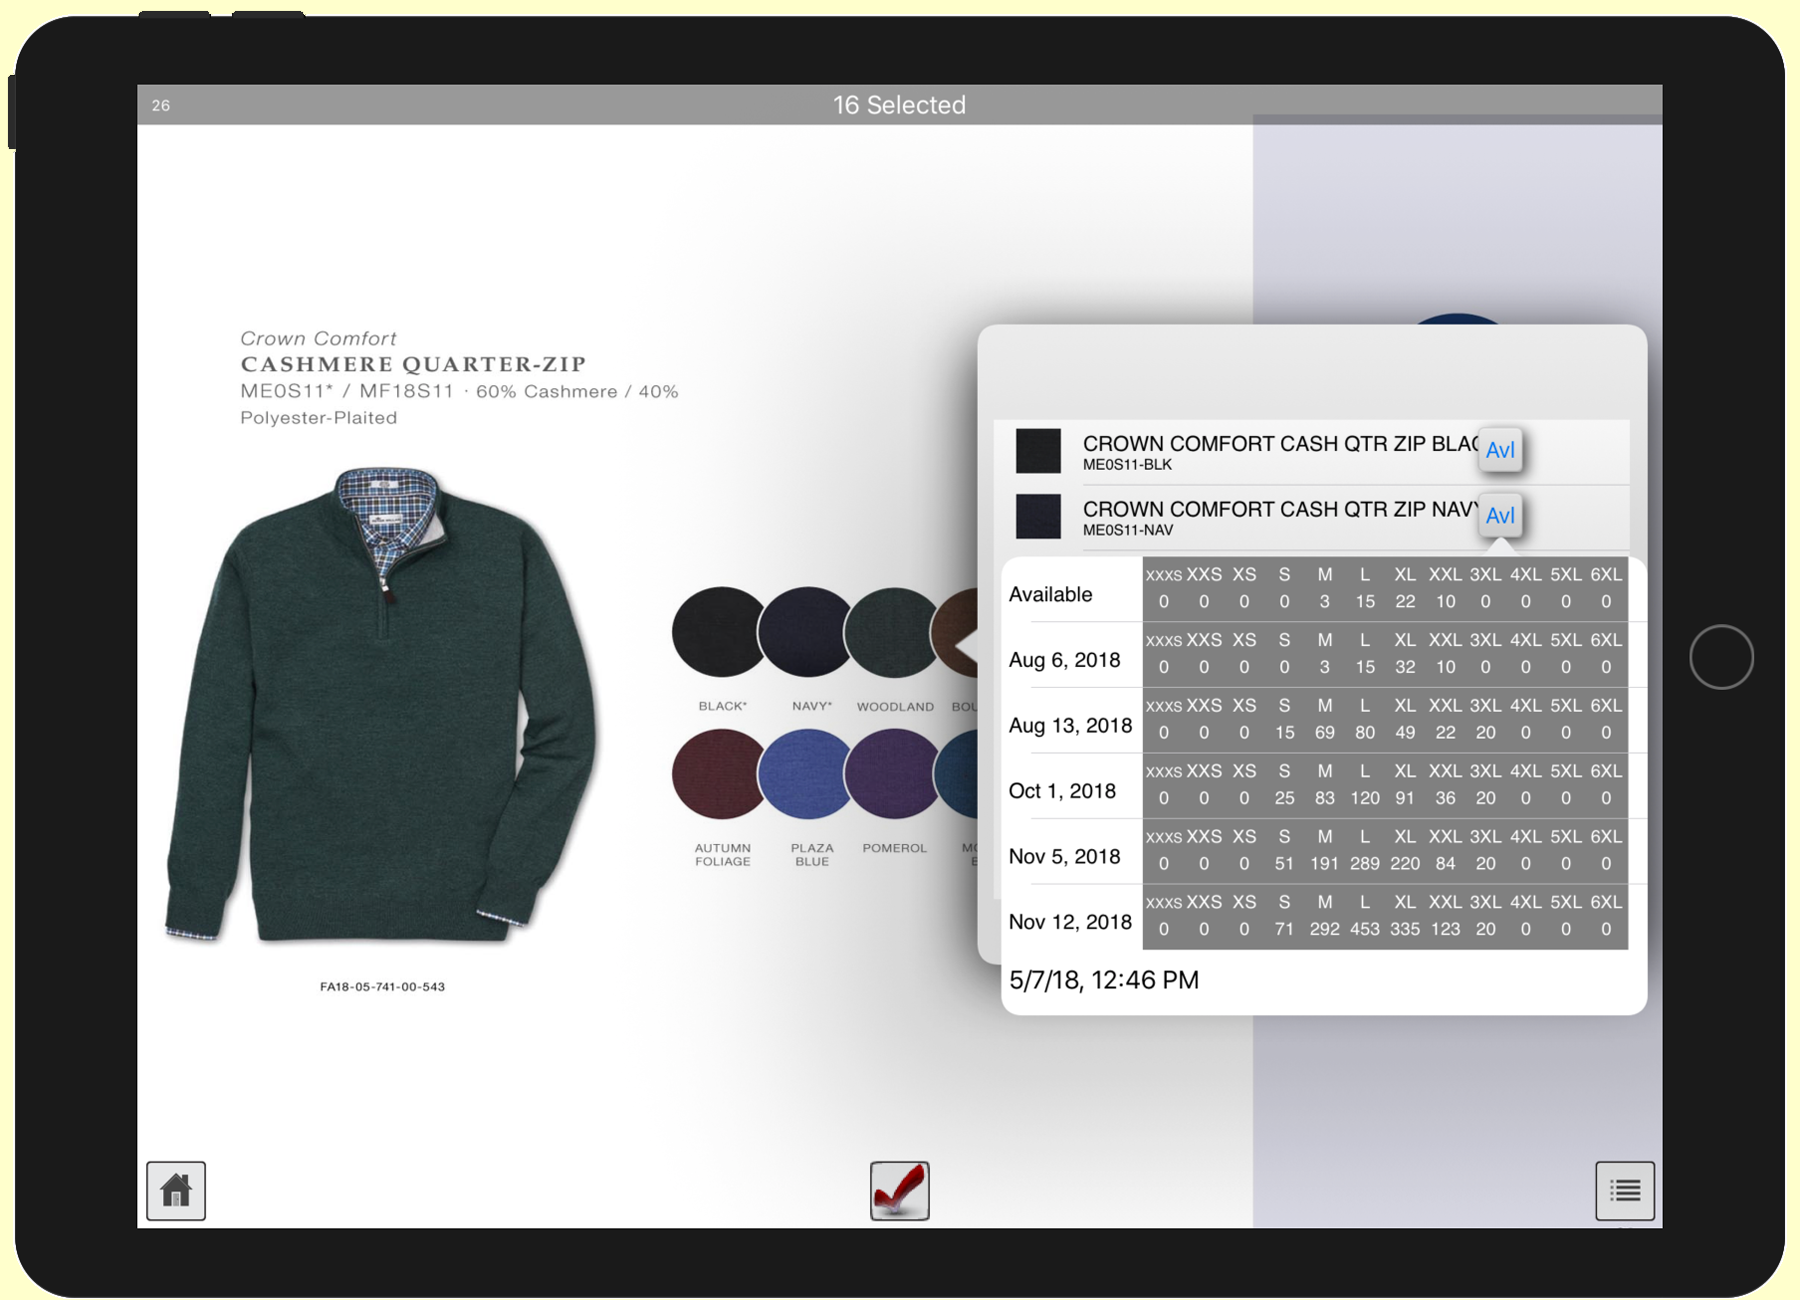The height and width of the screenshot is (1300, 1800).
Task: Show availability for Cash Qtr Zip Black
Action: [x=1500, y=450]
